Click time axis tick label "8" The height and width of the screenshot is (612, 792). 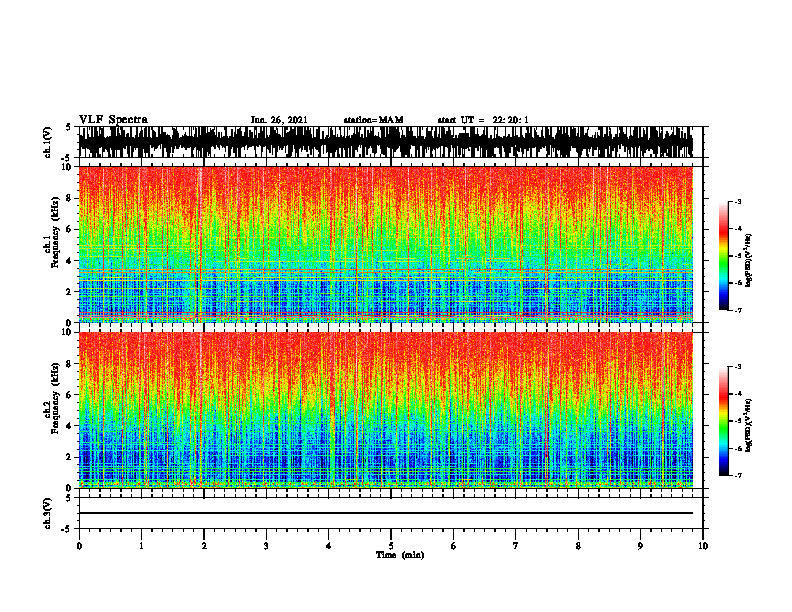(578, 546)
